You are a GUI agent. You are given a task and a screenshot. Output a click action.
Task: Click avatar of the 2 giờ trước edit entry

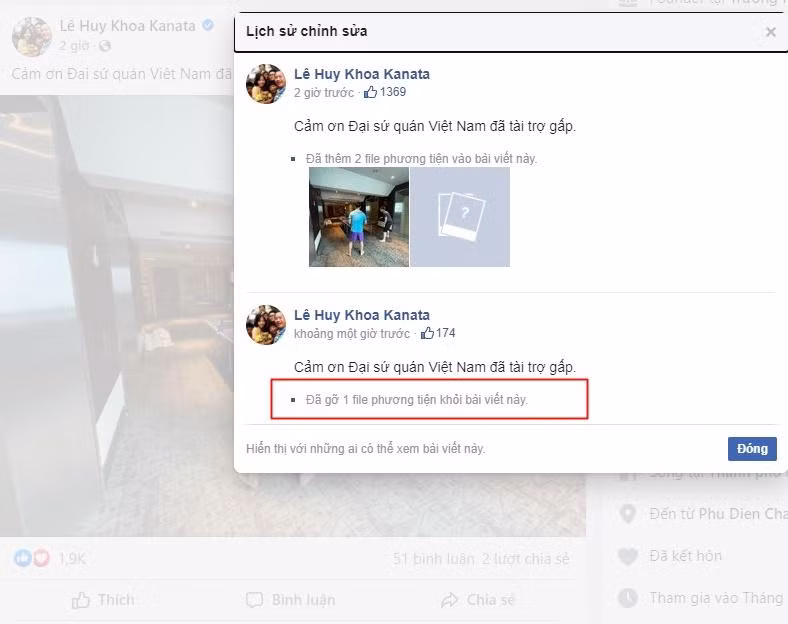tap(266, 83)
